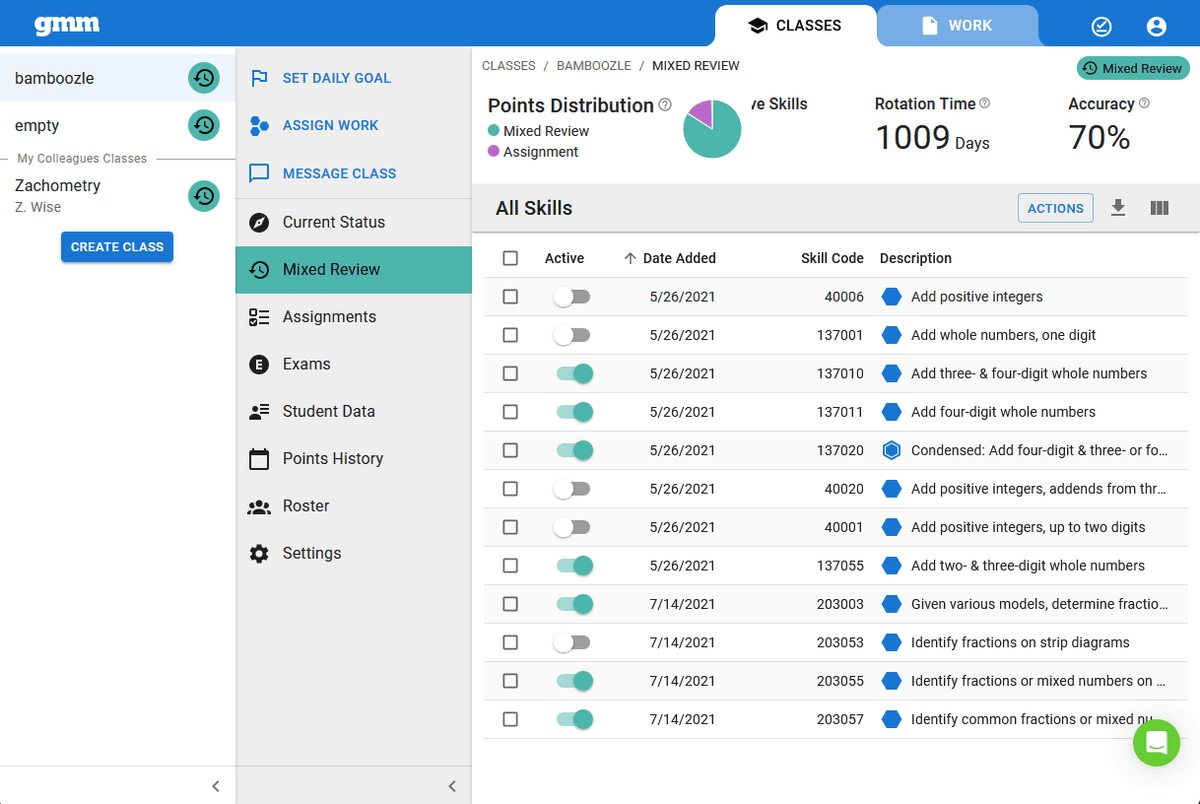Switch to the WORK tab
Screen dimensions: 1200x804
pos(957,25)
